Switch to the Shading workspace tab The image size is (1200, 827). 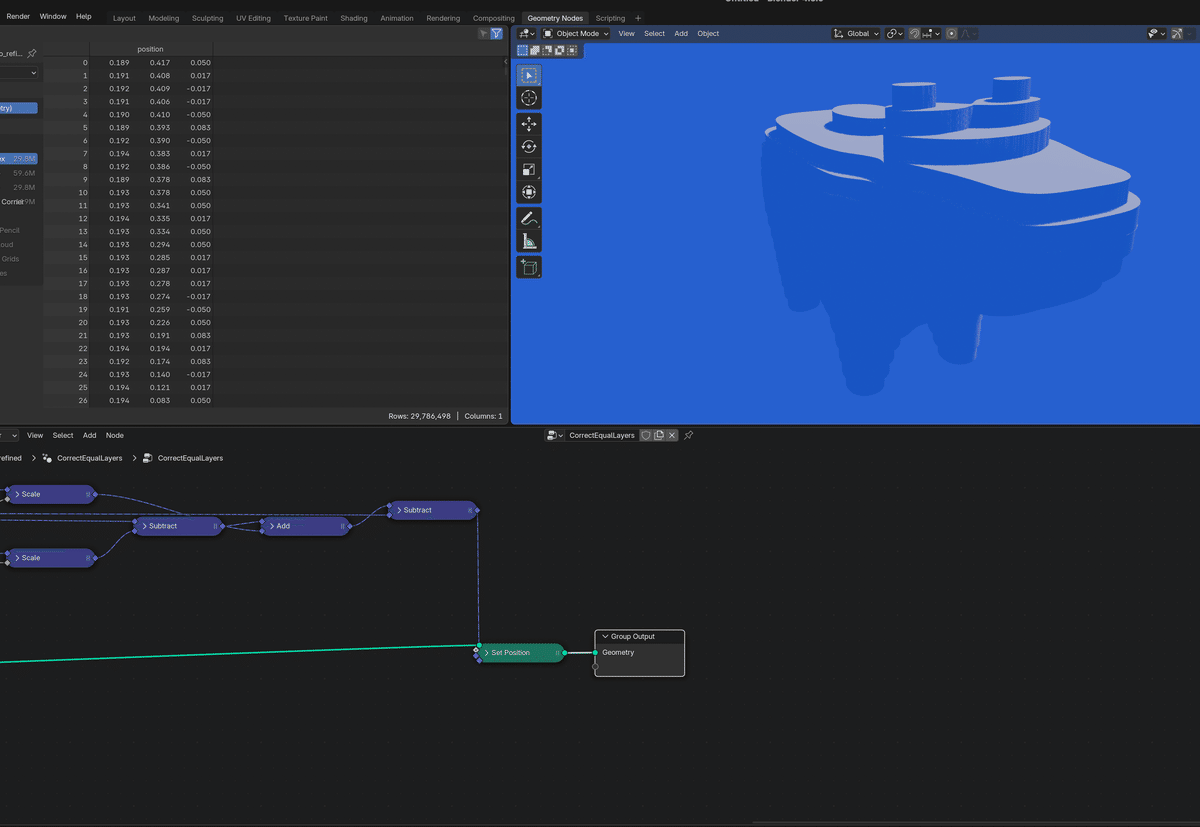point(354,18)
